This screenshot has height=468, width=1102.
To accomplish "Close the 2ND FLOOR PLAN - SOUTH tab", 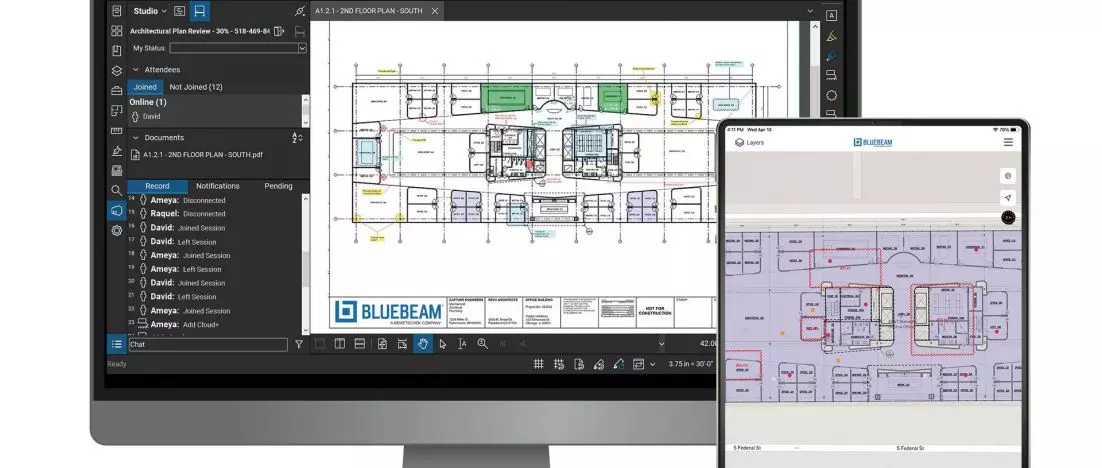I will pos(435,11).
